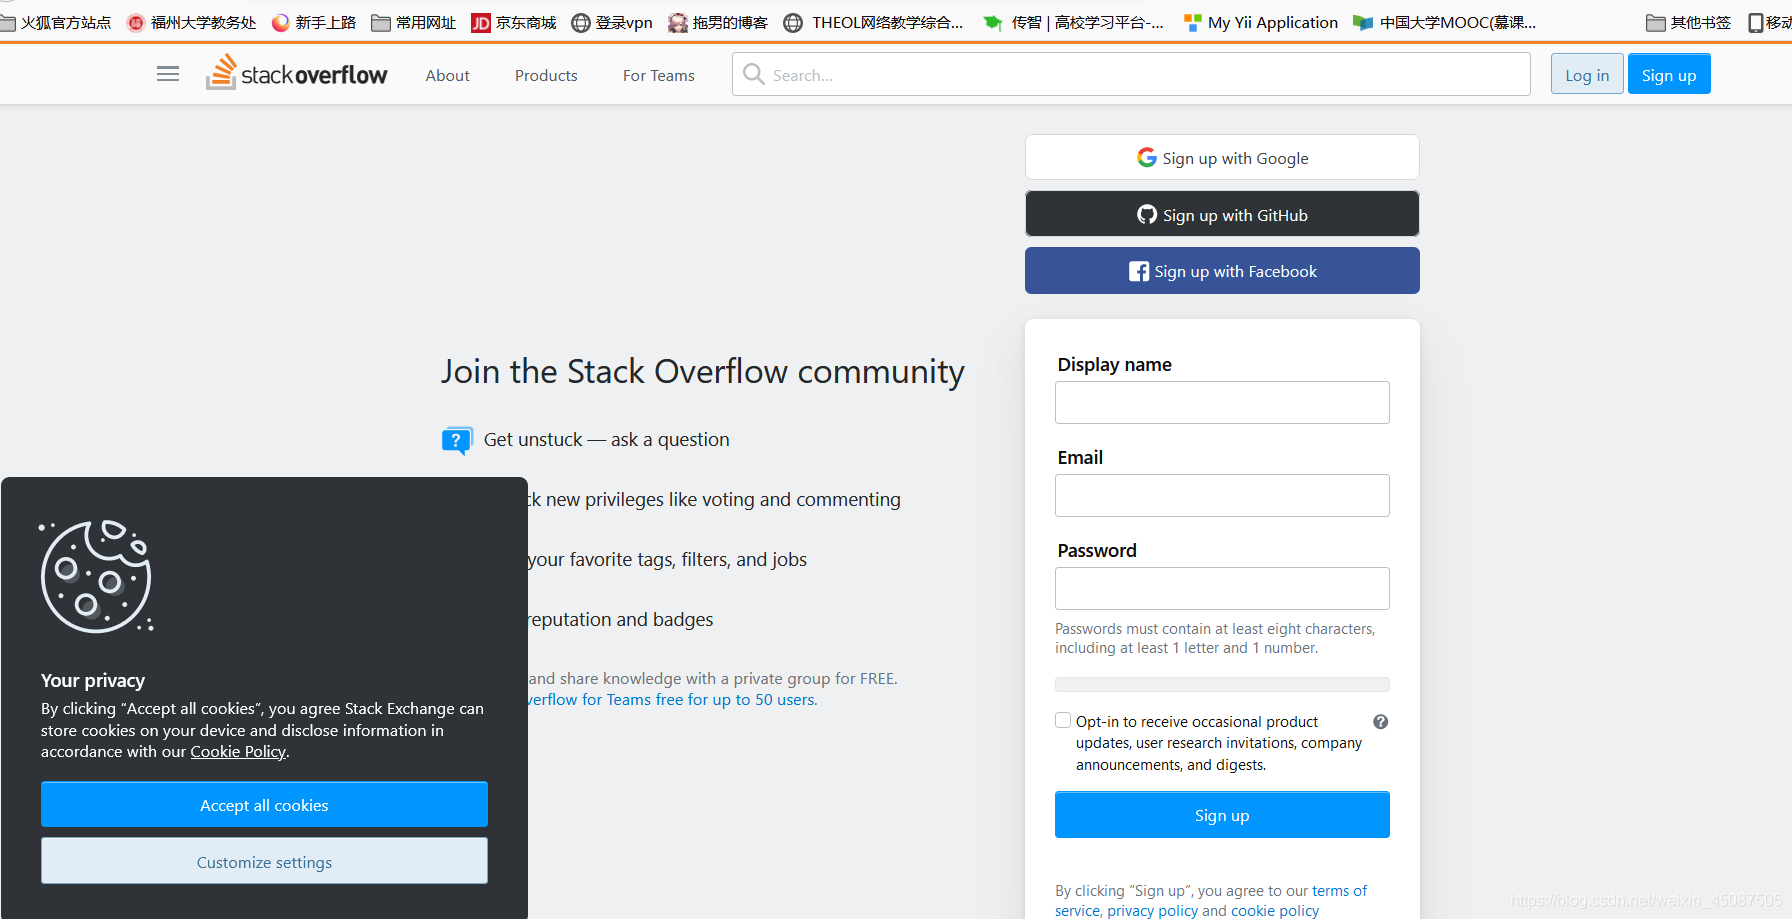Accept all cookies
Screen dimensions: 1792x919
coord(264,805)
